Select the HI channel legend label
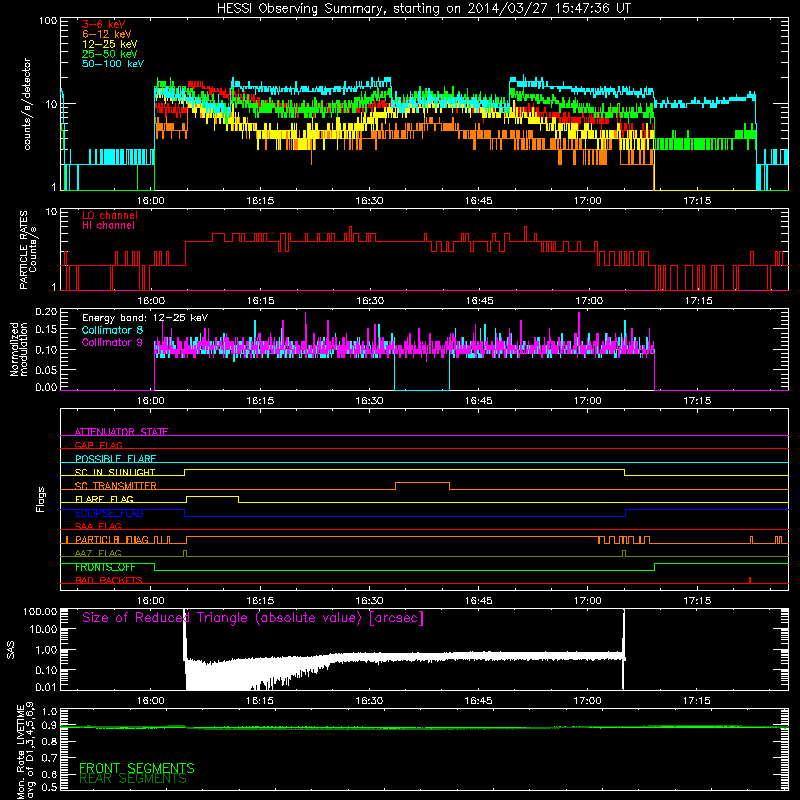The image size is (800, 800). (x=109, y=226)
